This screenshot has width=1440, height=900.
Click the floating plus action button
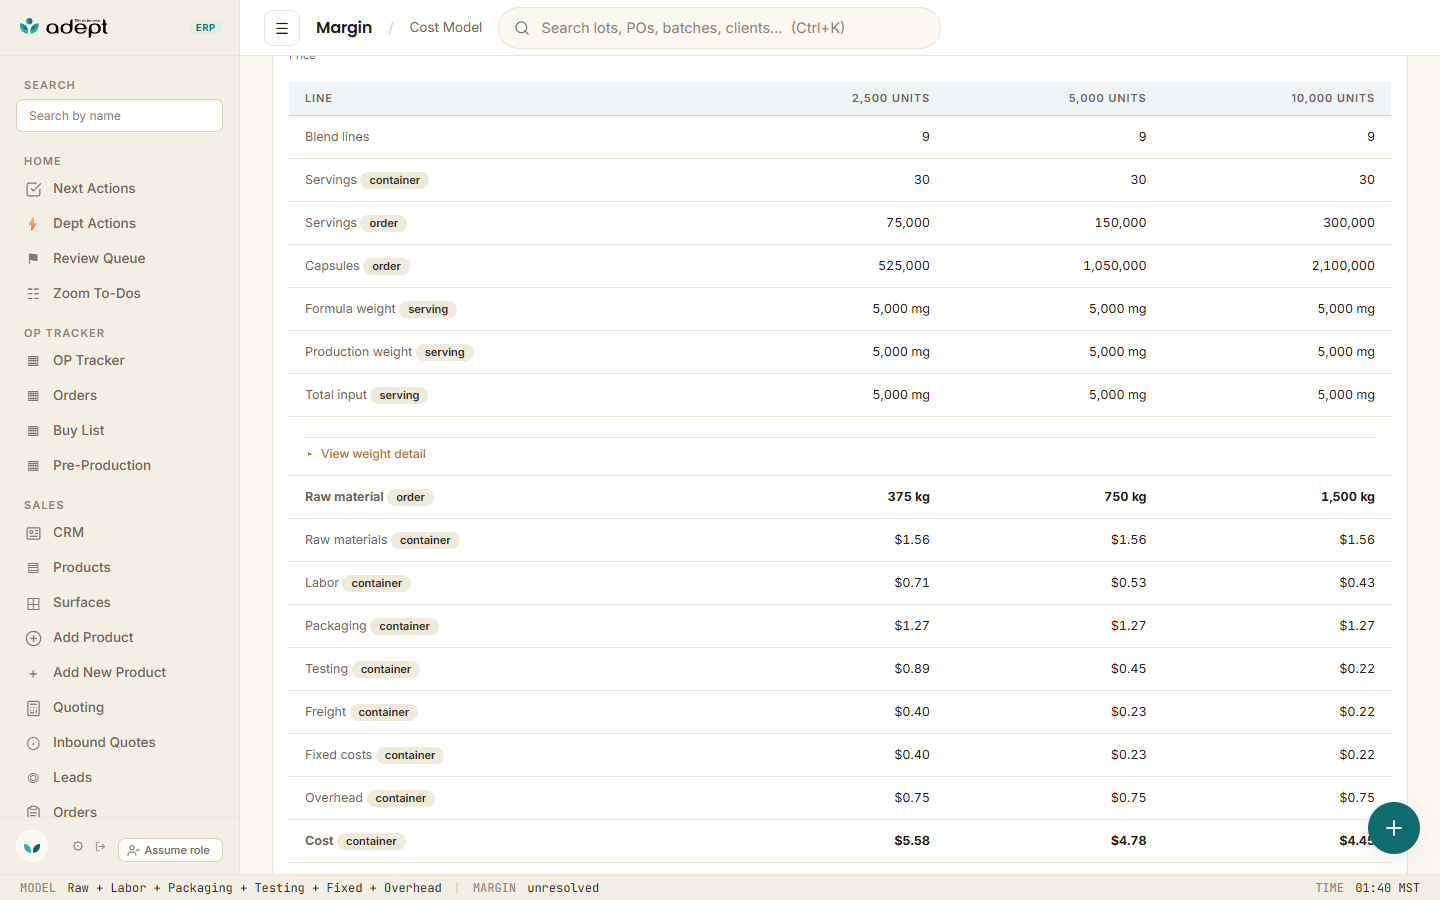coord(1394,828)
